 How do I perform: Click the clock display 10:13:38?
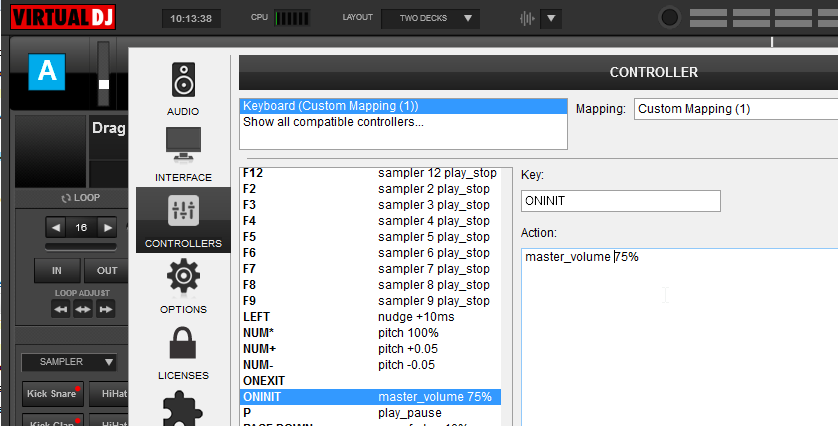point(191,18)
